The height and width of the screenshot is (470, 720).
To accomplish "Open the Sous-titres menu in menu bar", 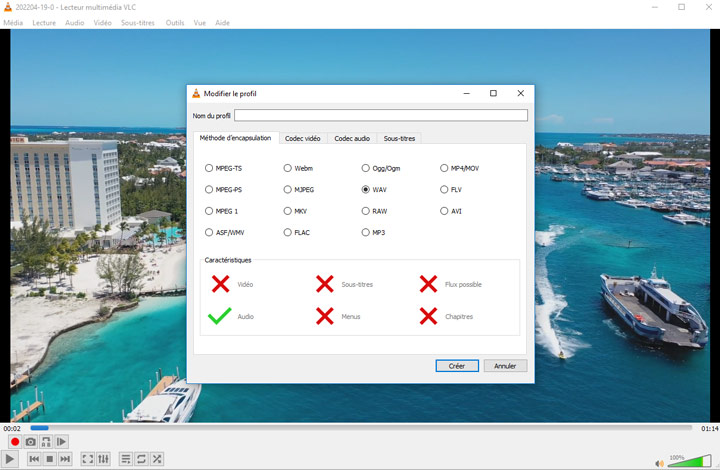I will tap(138, 22).
